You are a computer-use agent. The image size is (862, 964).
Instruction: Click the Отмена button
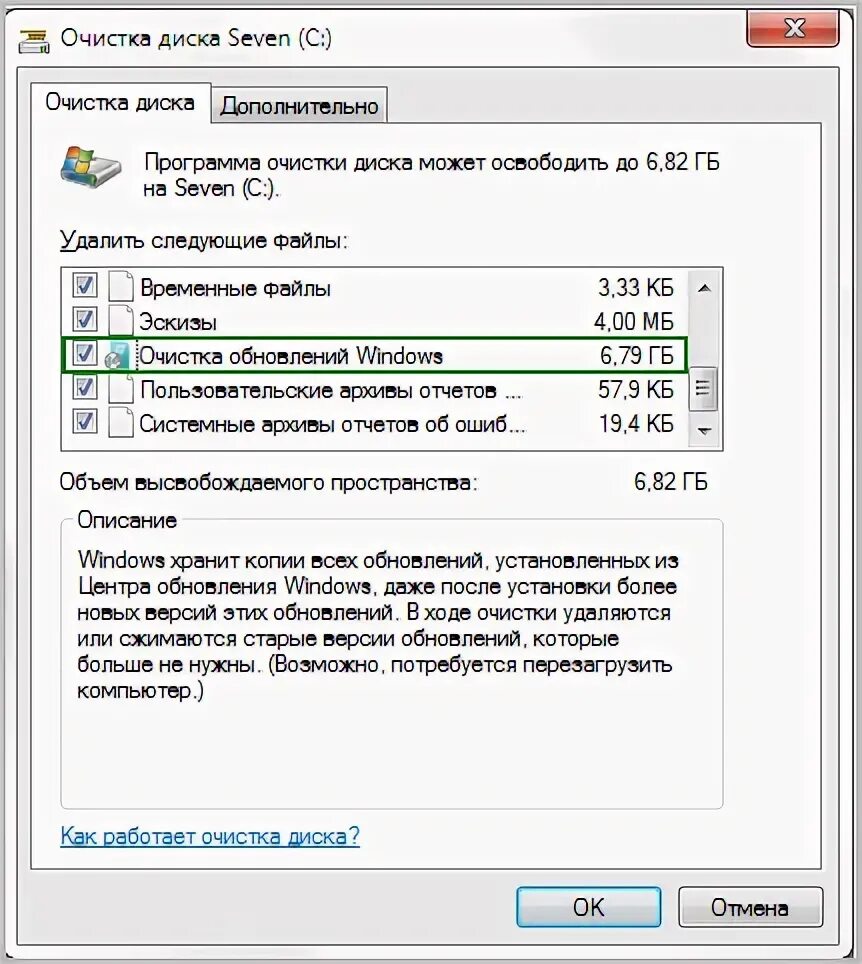click(x=750, y=907)
